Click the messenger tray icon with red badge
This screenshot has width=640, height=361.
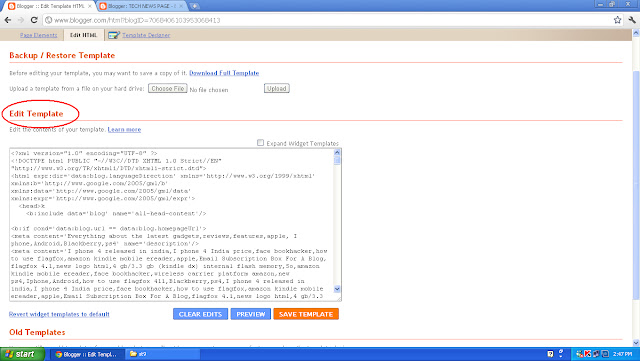point(580,354)
